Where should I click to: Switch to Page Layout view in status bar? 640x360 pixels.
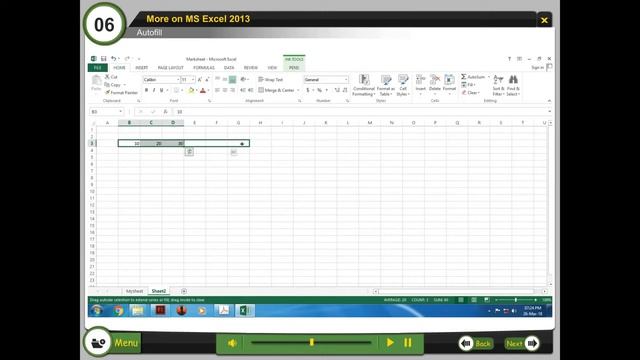click(473, 300)
